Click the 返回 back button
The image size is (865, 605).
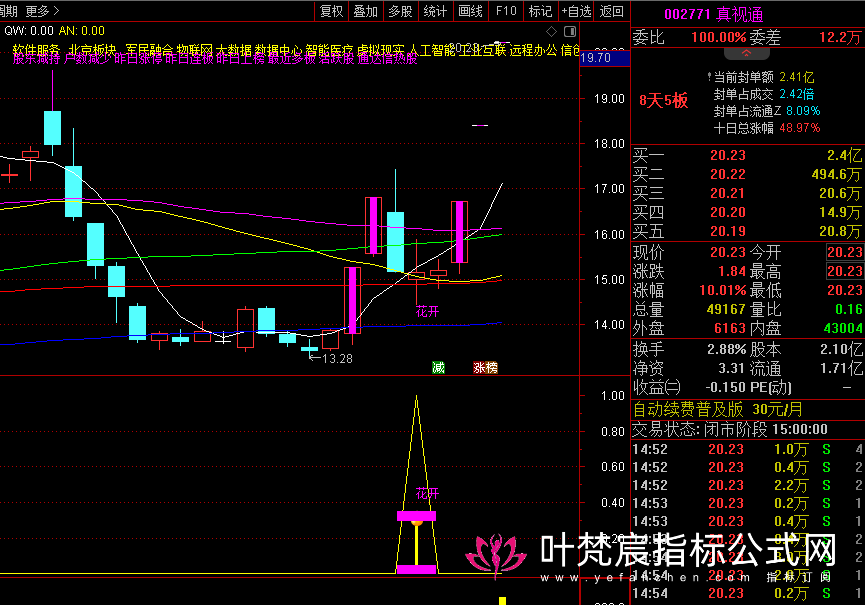(611, 11)
